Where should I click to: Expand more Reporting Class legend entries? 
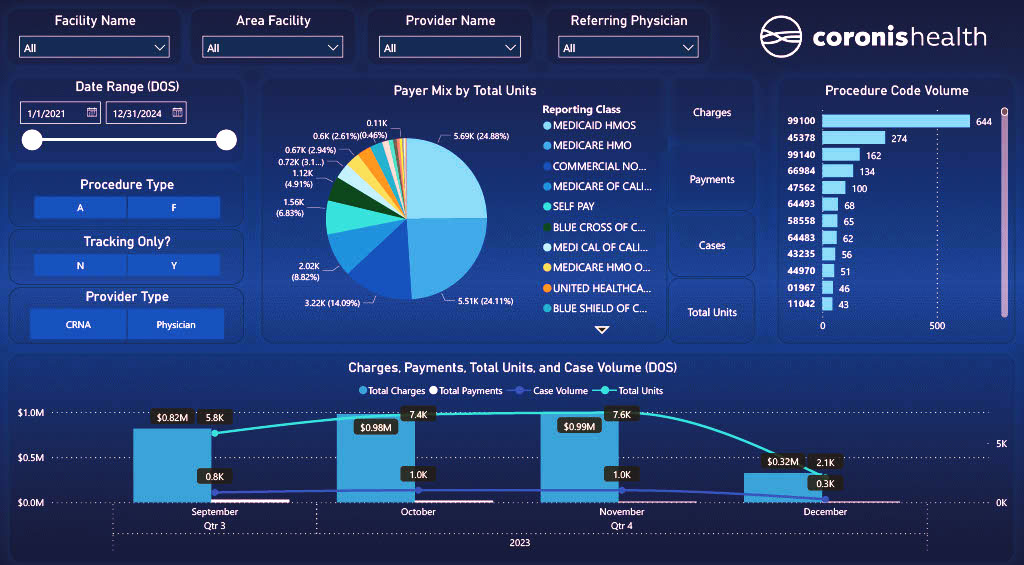click(x=602, y=329)
